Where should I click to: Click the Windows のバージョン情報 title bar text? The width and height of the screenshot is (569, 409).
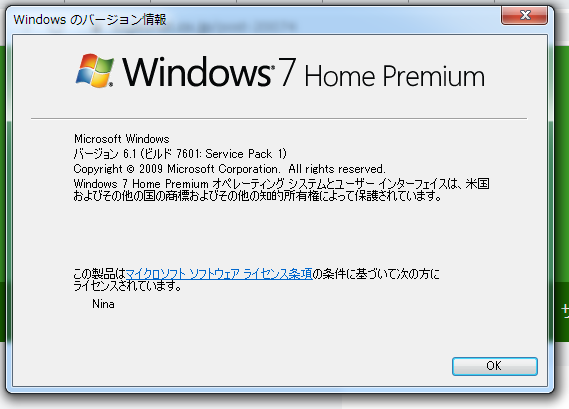point(90,19)
